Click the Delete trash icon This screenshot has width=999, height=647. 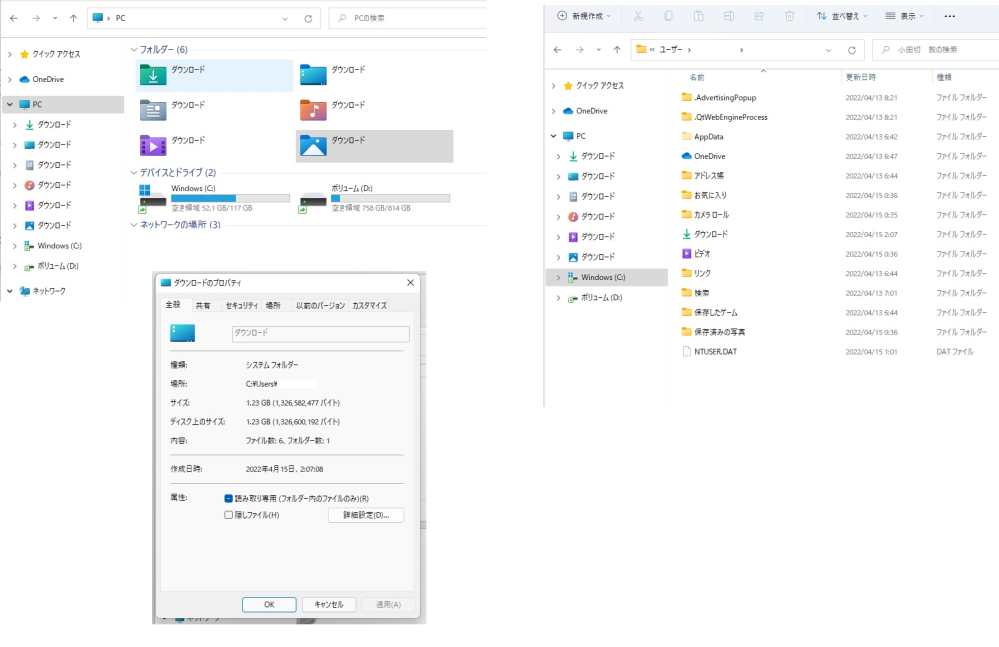point(791,16)
